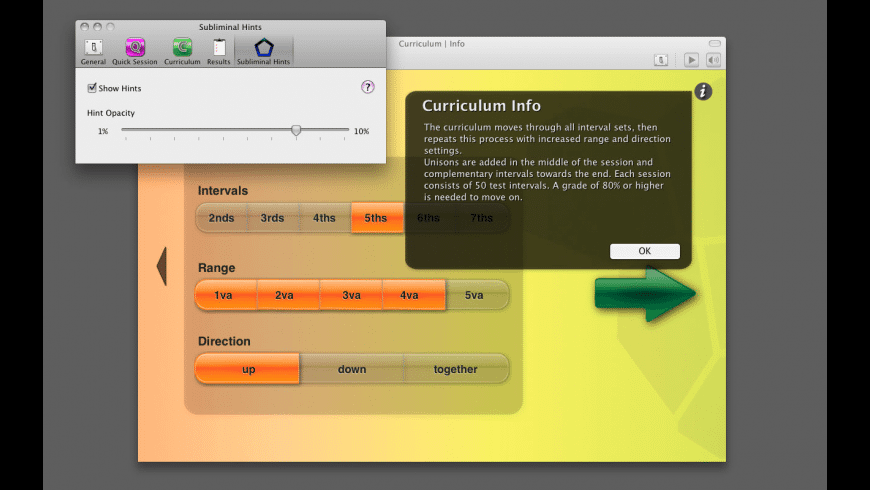This screenshot has height=490, width=870.
Task: Go back using the left triangle arrow
Action: (161, 266)
